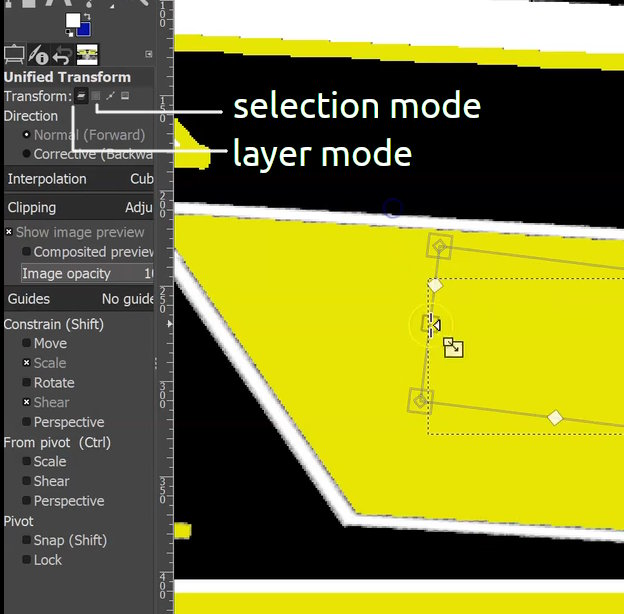624x614 pixels.
Task: Click the top-left corner transform handle
Action: pos(439,247)
